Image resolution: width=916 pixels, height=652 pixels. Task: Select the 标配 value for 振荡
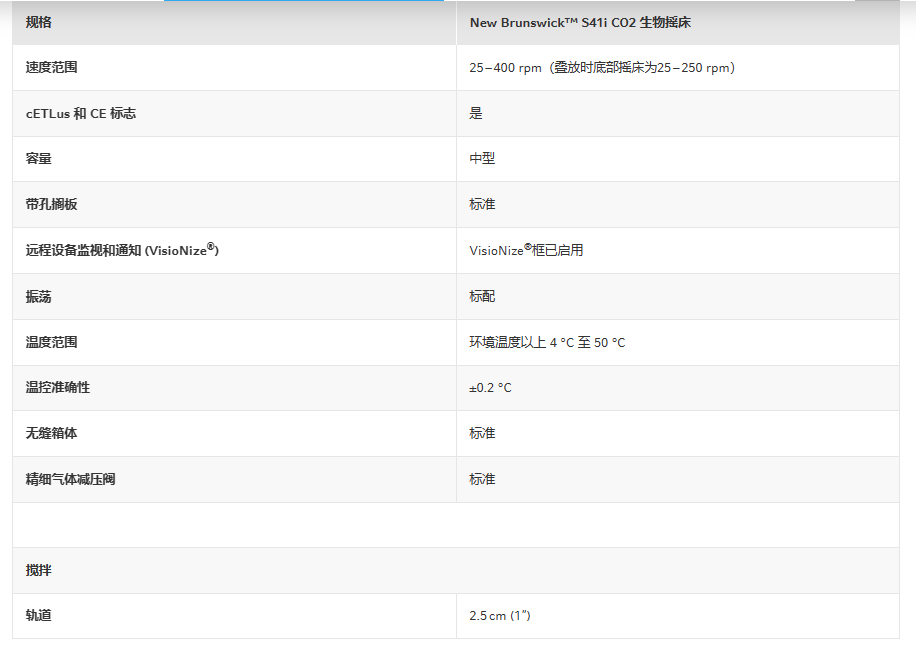482,296
